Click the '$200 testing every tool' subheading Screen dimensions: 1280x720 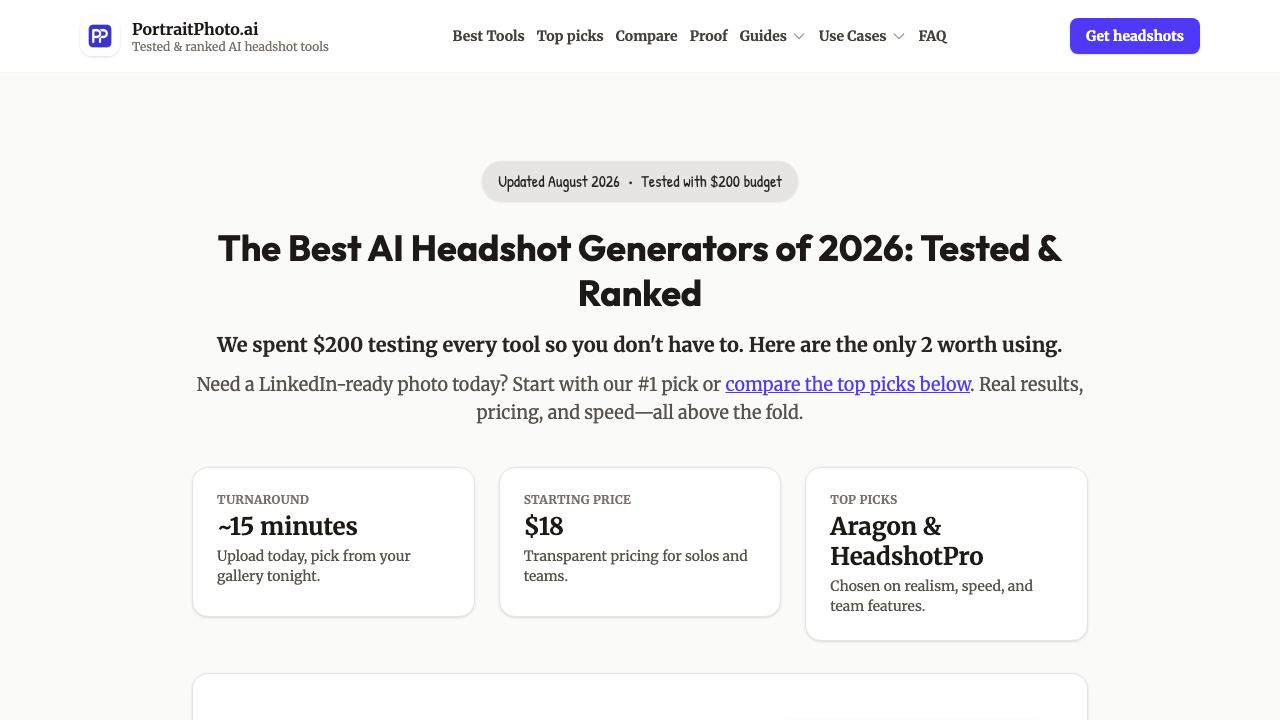pos(640,345)
